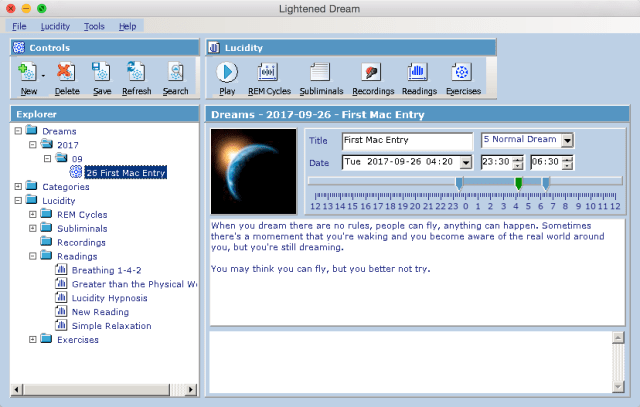Collapse the Dreams tree node
Image resolution: width=640 pixels, height=407 pixels.
pyautogui.click(x=18, y=130)
